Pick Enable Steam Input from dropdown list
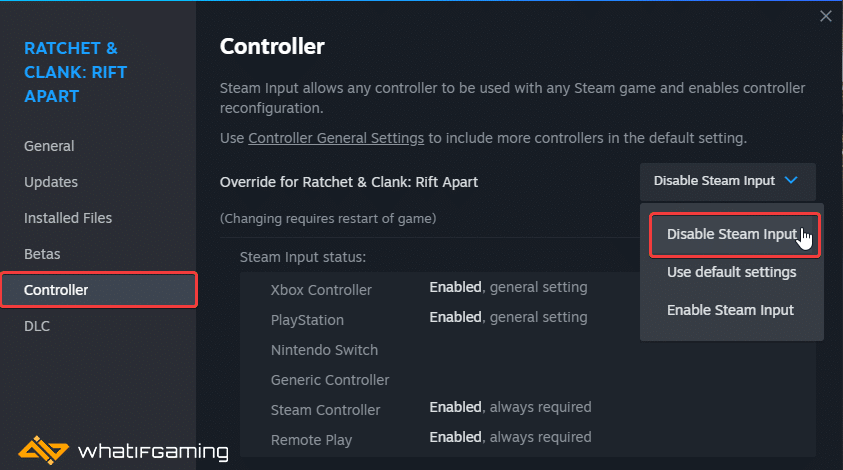 (731, 310)
